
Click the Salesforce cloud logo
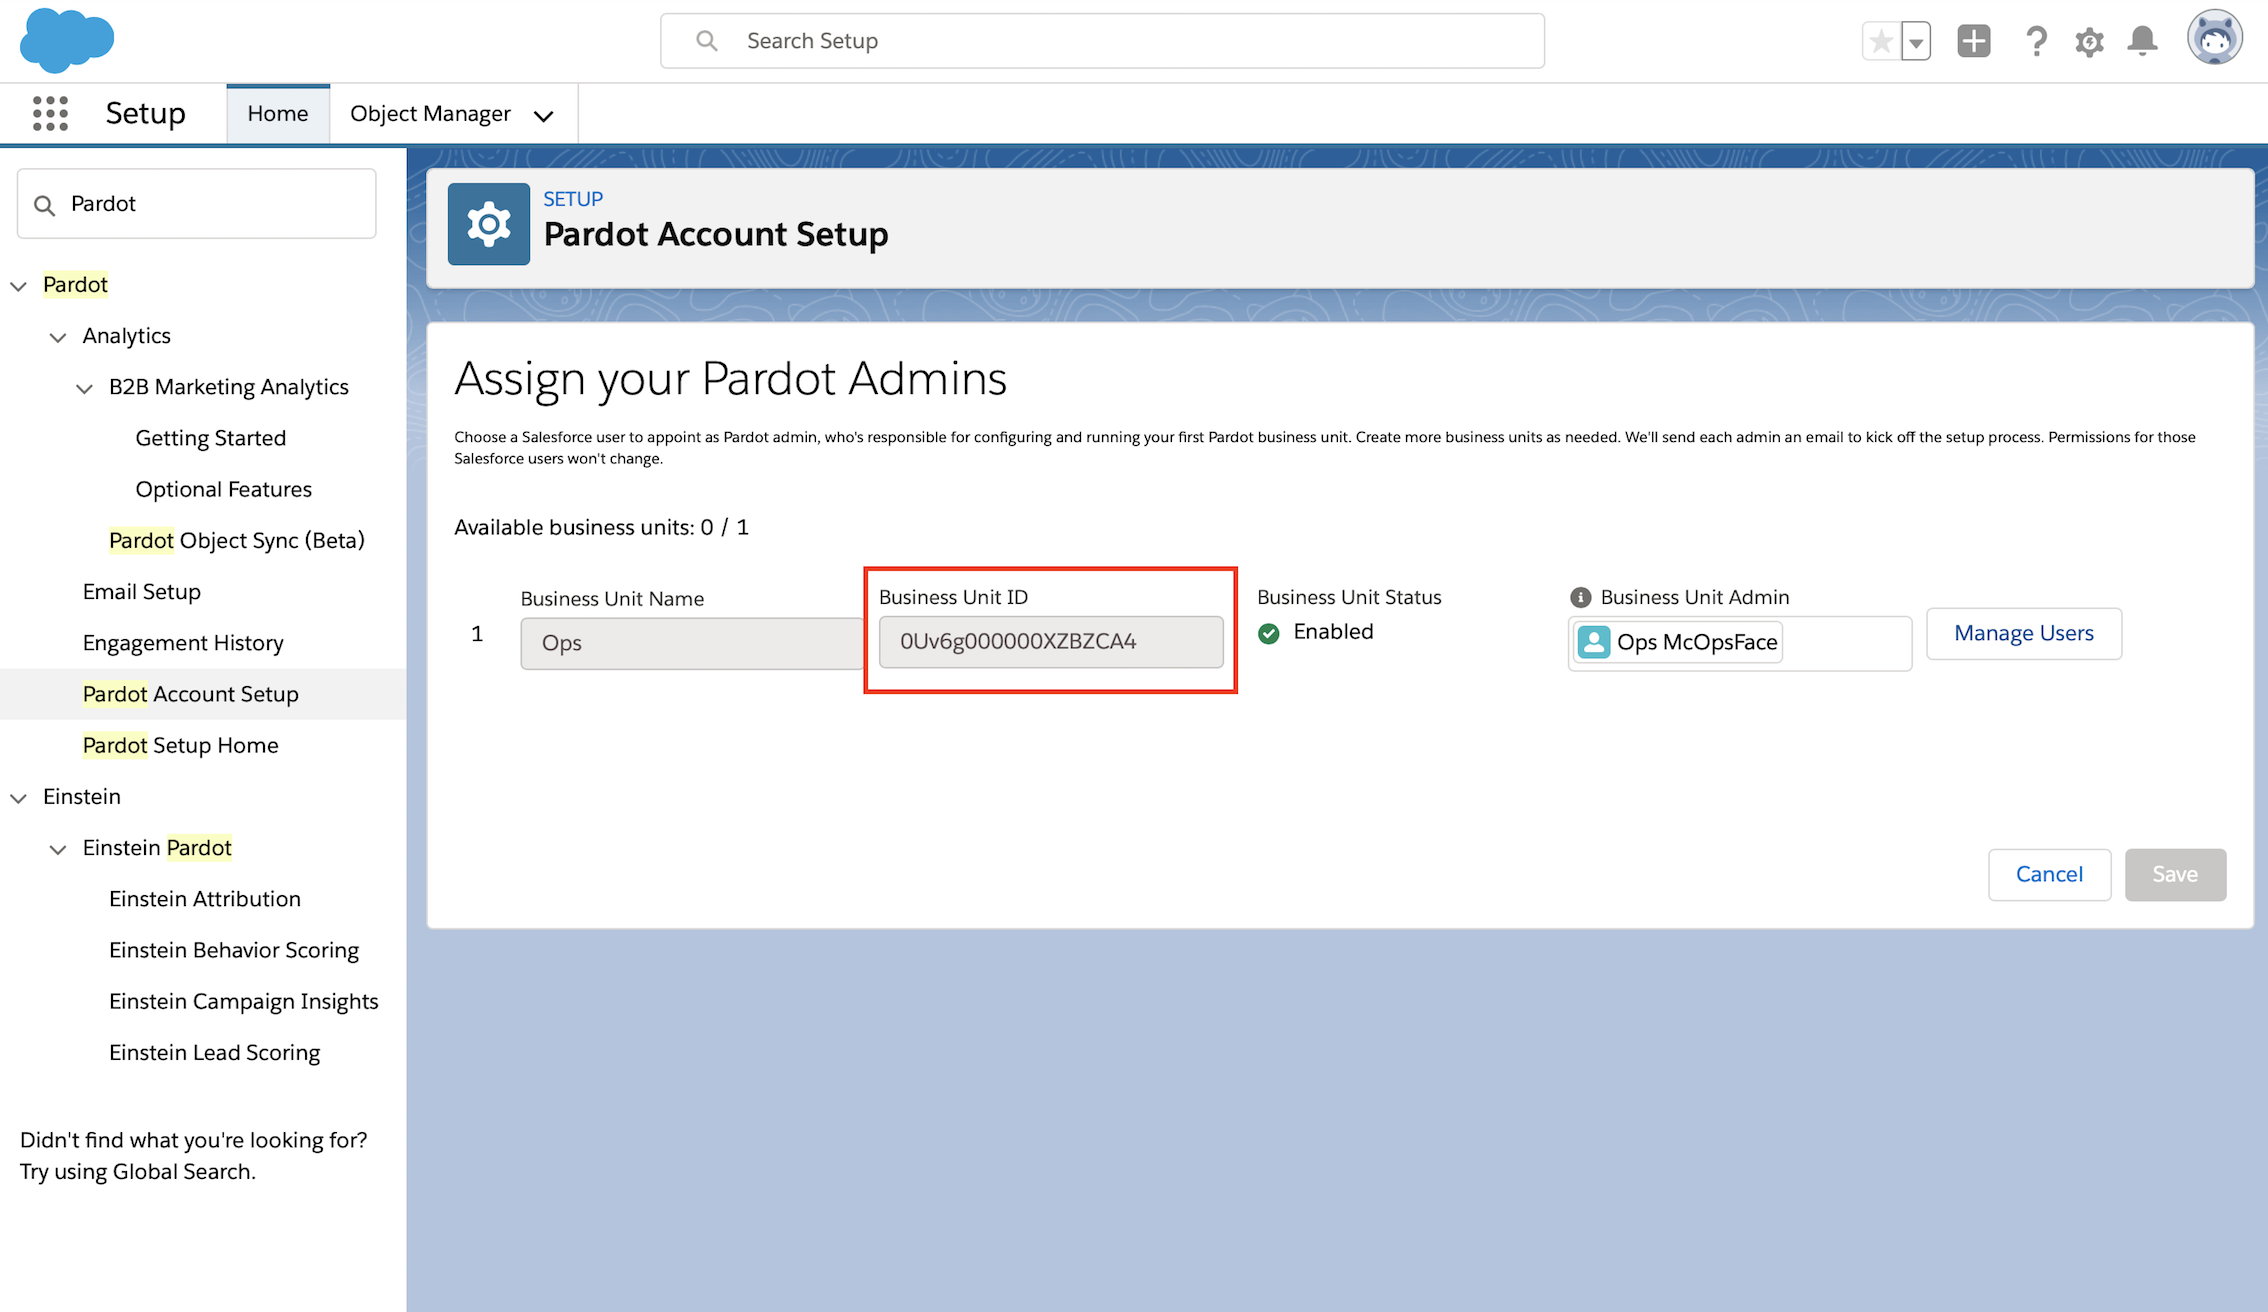[x=67, y=40]
